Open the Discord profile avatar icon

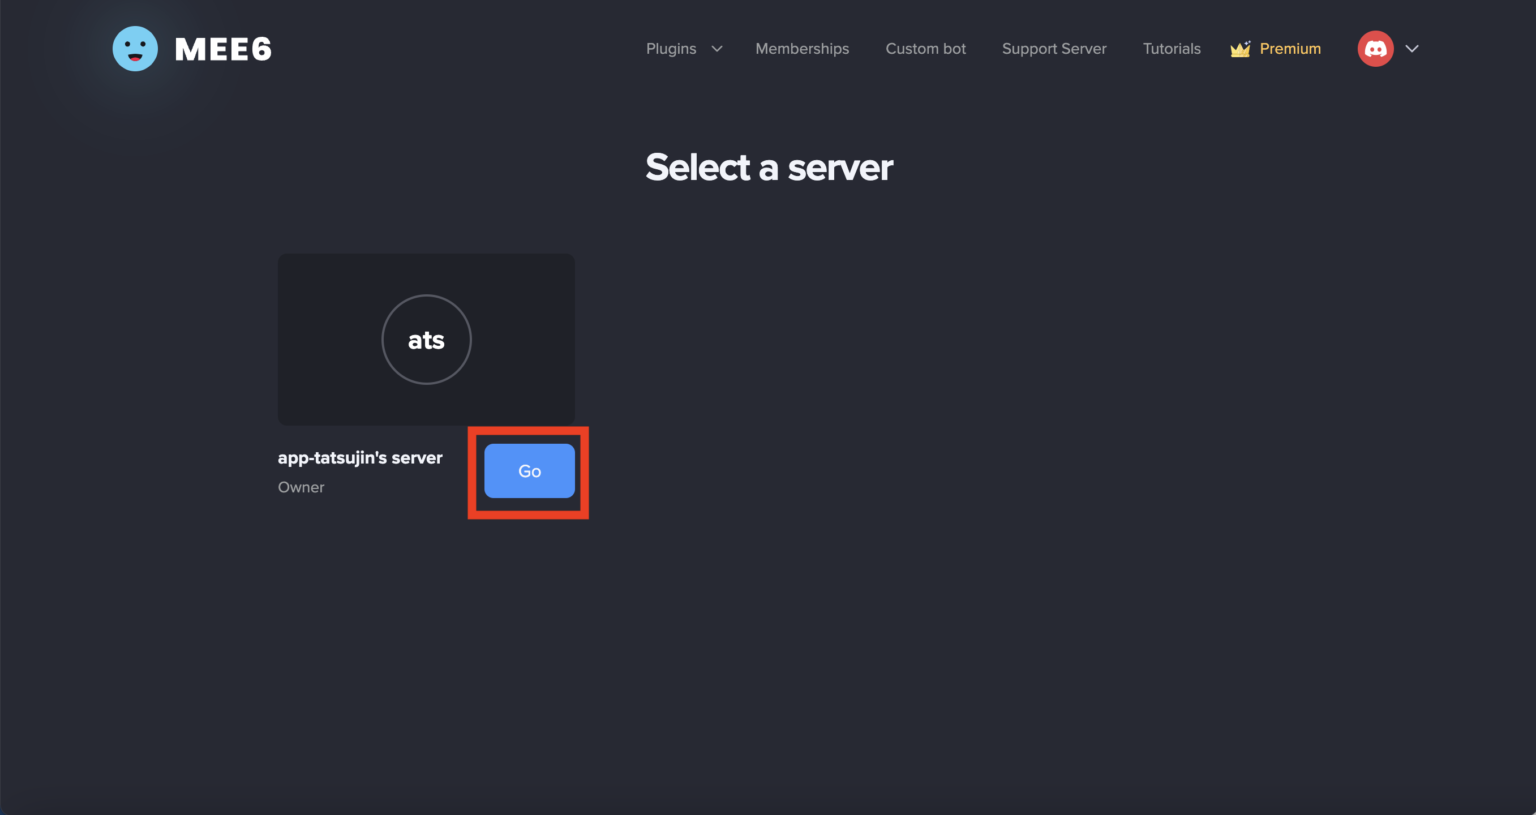point(1375,48)
